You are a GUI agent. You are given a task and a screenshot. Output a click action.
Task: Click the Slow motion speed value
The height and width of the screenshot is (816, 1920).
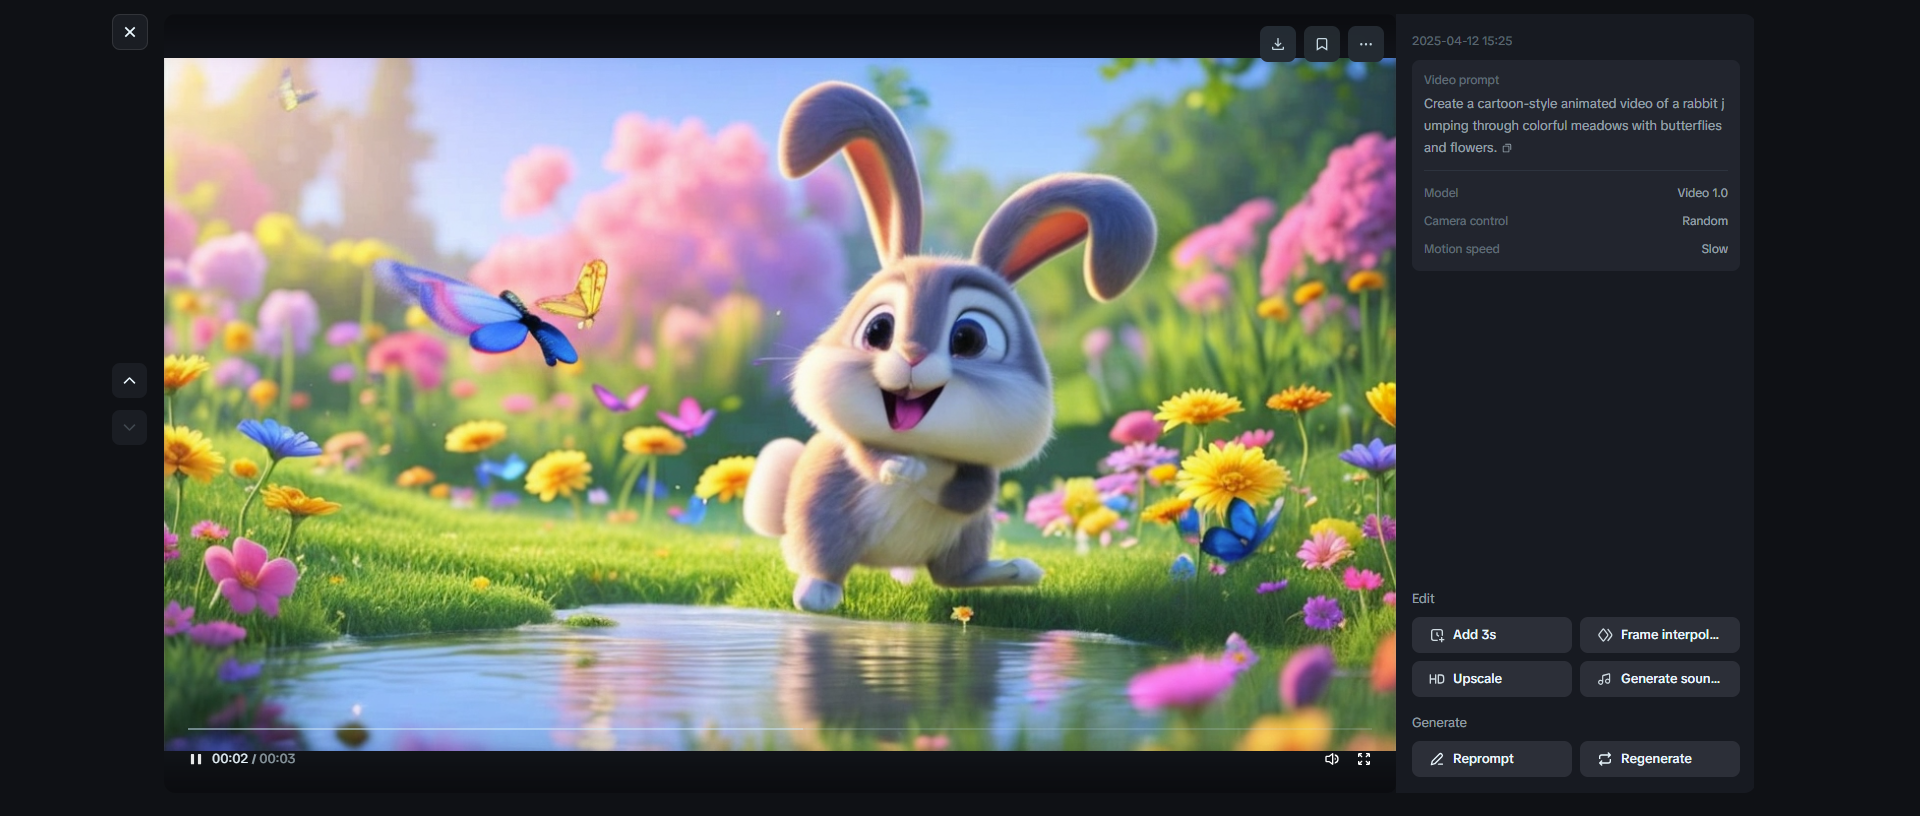(1715, 249)
